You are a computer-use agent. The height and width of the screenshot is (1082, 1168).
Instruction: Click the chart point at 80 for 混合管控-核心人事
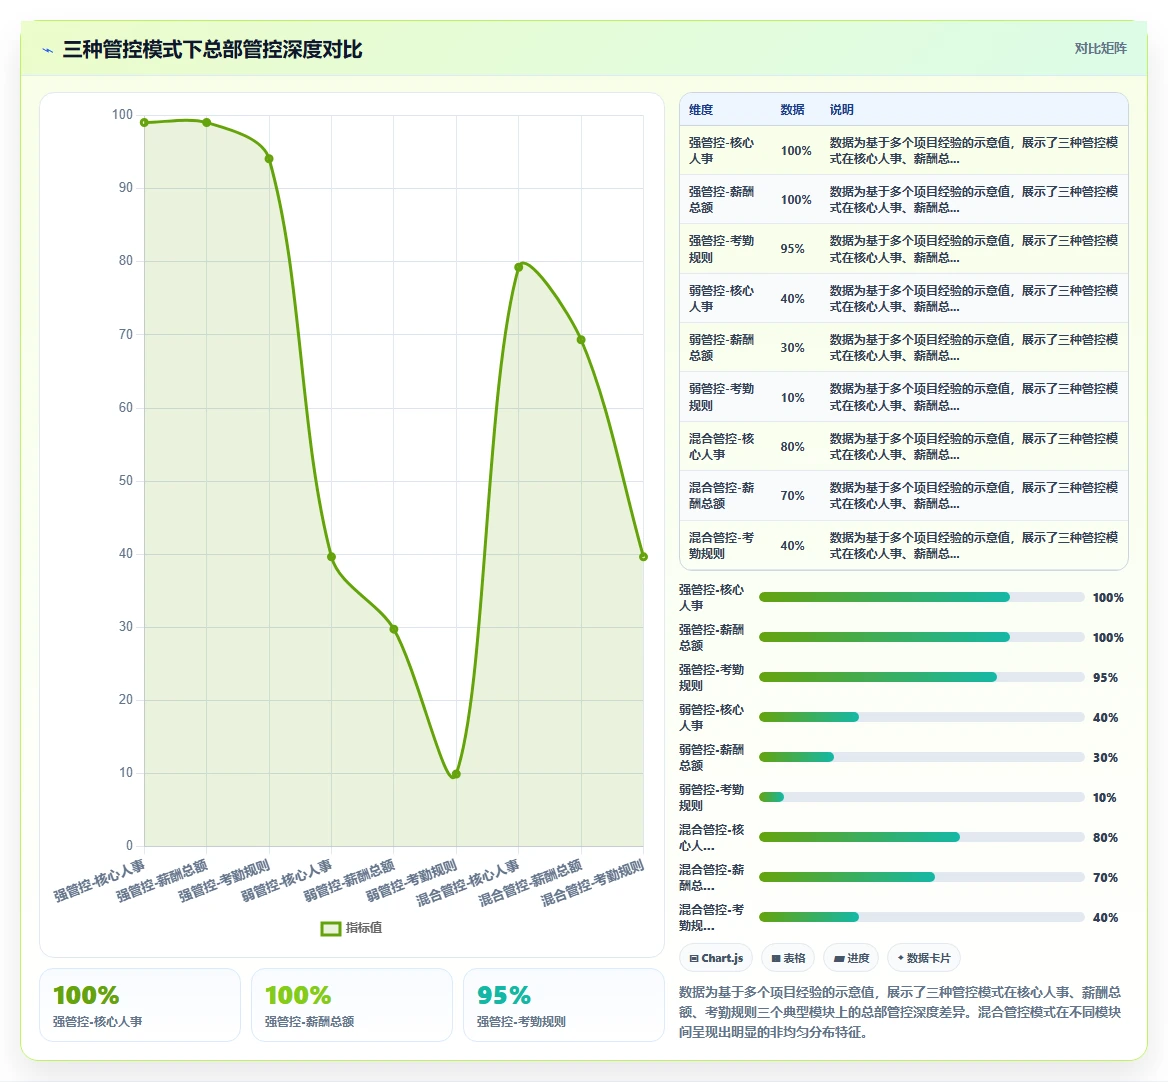click(x=518, y=267)
